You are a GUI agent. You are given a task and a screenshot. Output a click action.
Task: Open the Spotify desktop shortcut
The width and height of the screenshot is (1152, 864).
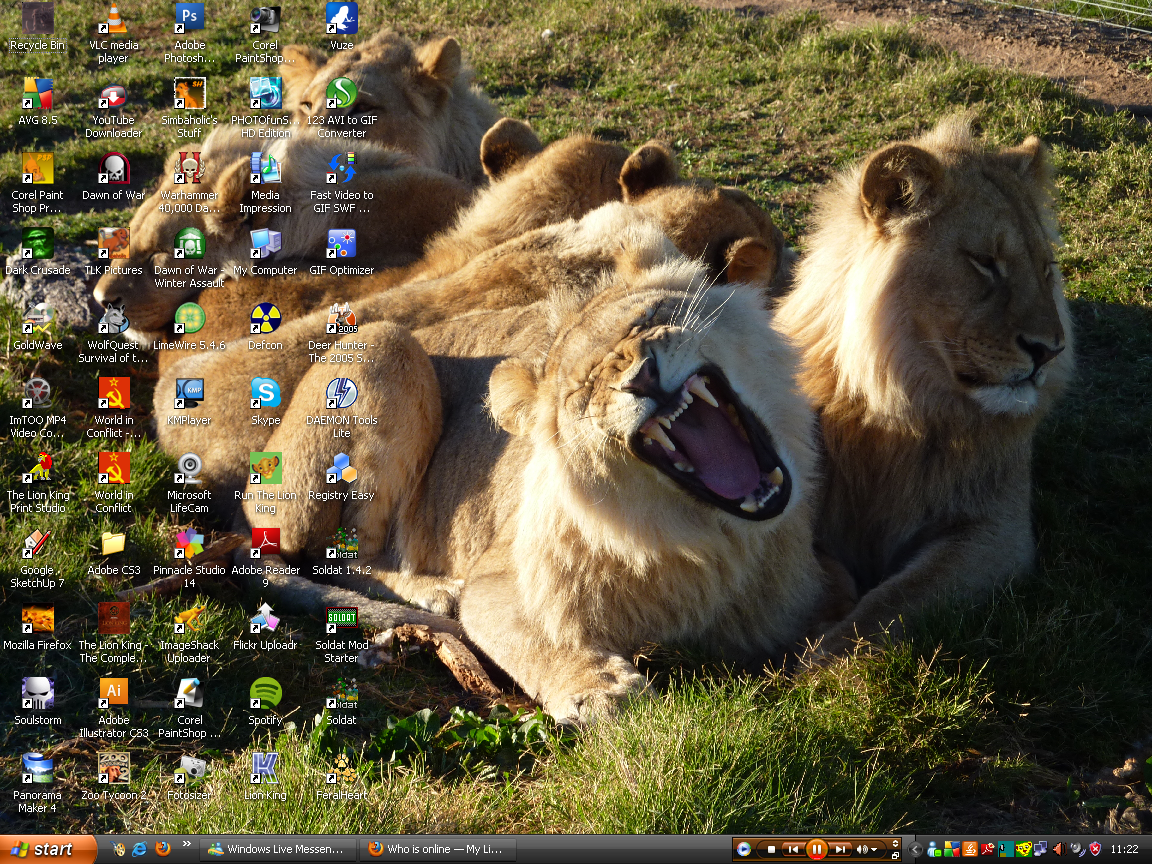pos(265,694)
